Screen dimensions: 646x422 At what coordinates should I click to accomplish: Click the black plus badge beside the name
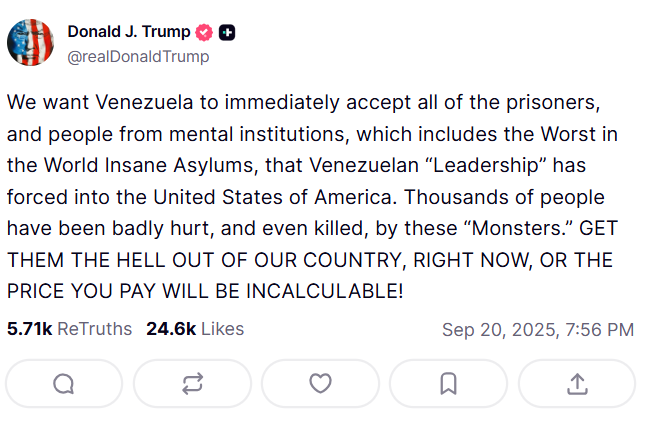[x=227, y=32]
